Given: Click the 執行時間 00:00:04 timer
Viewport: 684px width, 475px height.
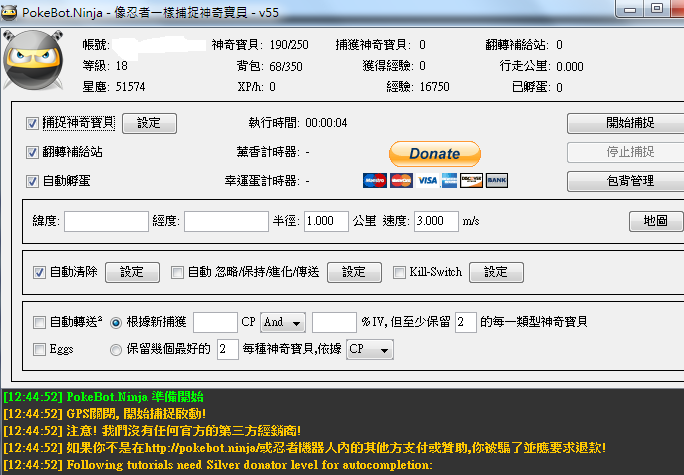Looking at the screenshot, I should pos(326,123).
